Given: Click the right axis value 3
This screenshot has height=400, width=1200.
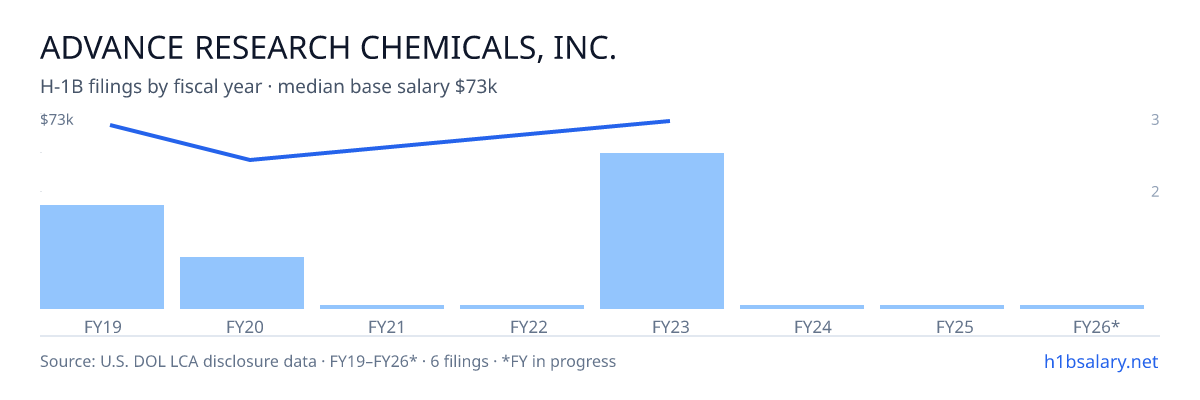Looking at the screenshot, I should pyautogui.click(x=1155, y=120).
